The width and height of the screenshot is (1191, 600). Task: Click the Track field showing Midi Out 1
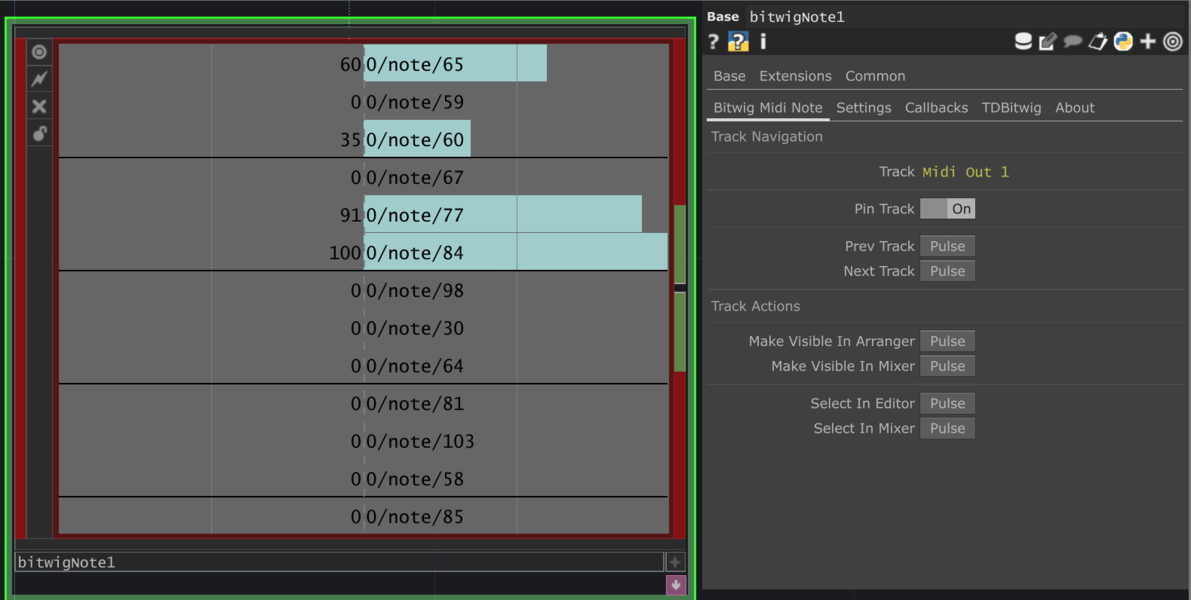pyautogui.click(x=965, y=172)
